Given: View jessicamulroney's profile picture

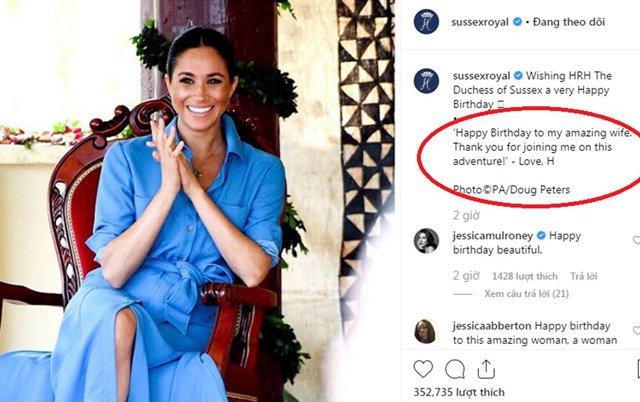Looking at the screenshot, I should (426, 240).
